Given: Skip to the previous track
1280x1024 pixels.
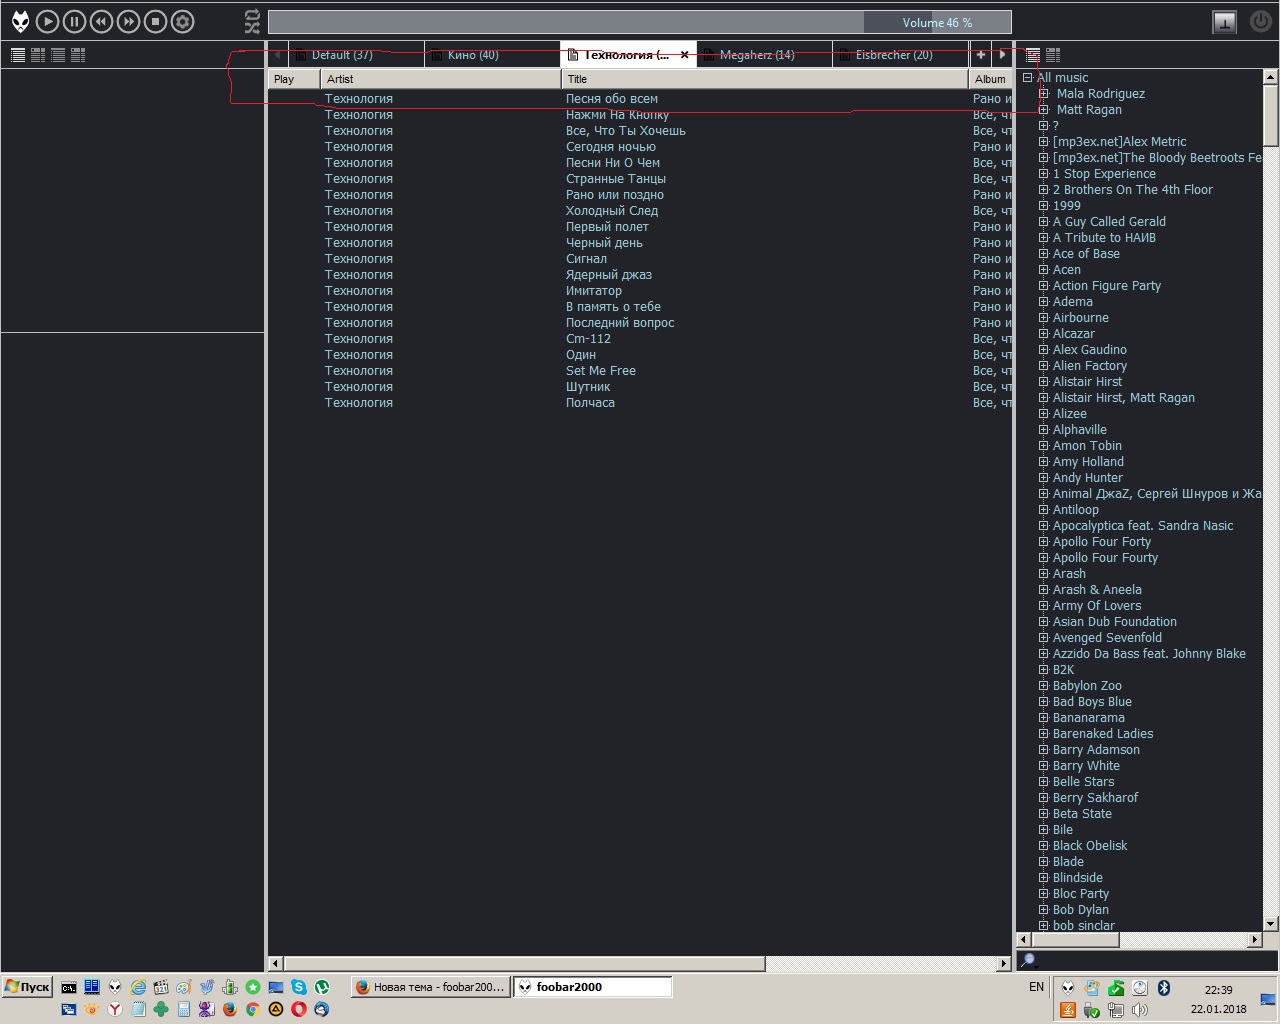Looking at the screenshot, I should (x=101, y=21).
